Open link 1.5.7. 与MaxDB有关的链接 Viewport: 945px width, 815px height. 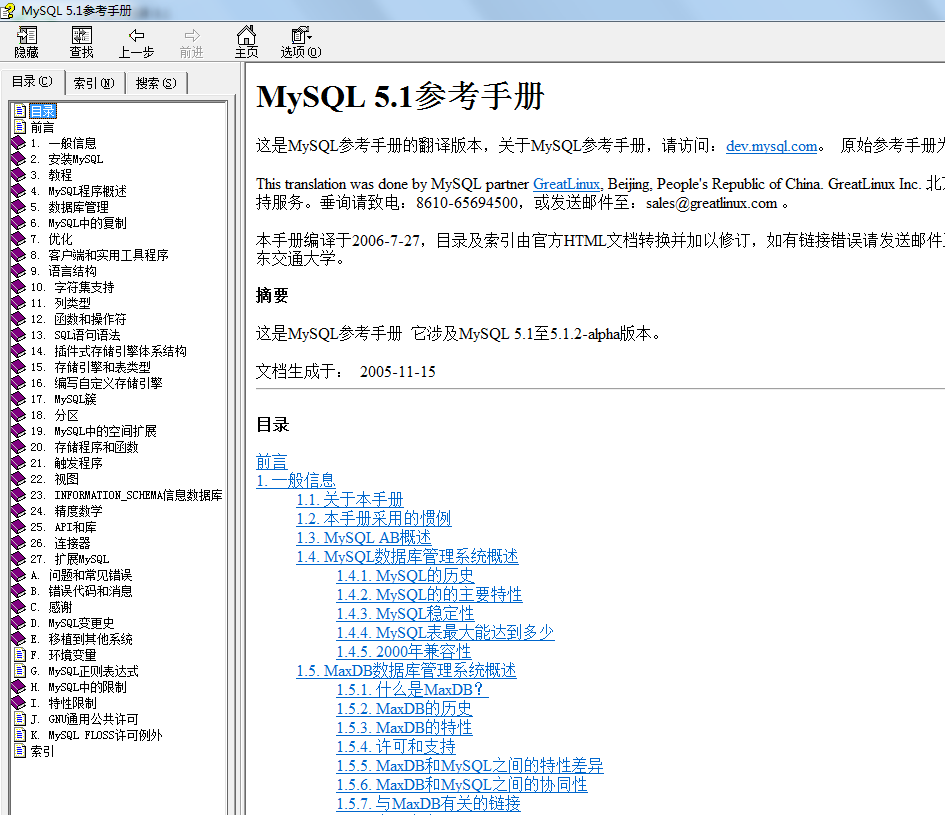pos(429,804)
